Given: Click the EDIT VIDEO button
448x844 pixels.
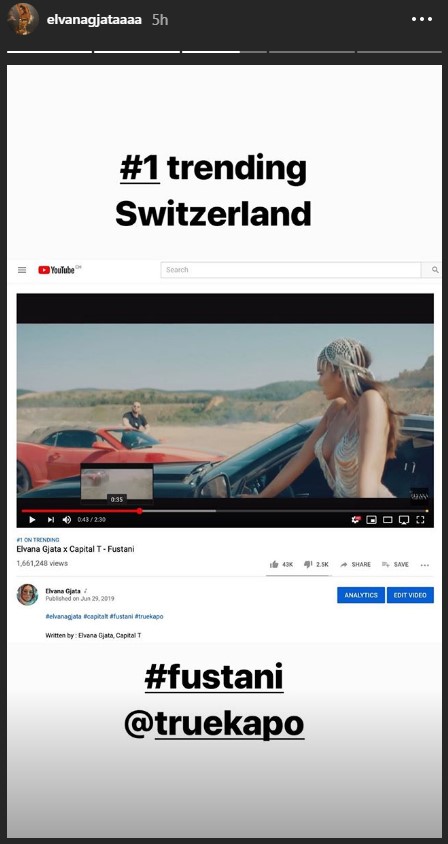Looking at the screenshot, I should (410, 595).
